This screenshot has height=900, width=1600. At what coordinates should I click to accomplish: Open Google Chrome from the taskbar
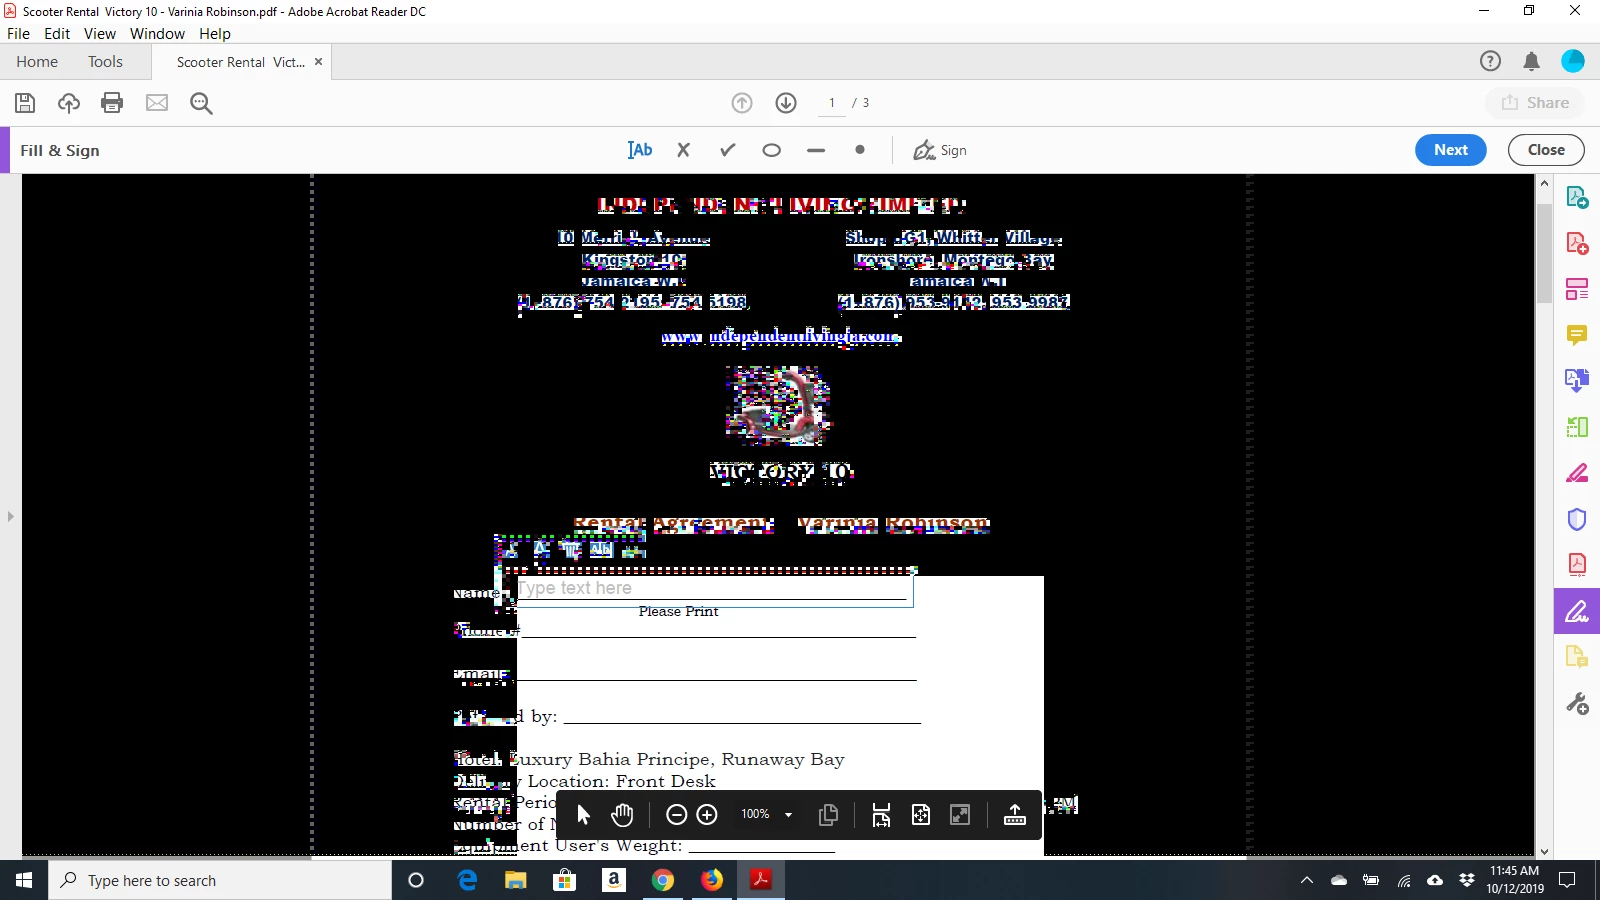tap(662, 880)
